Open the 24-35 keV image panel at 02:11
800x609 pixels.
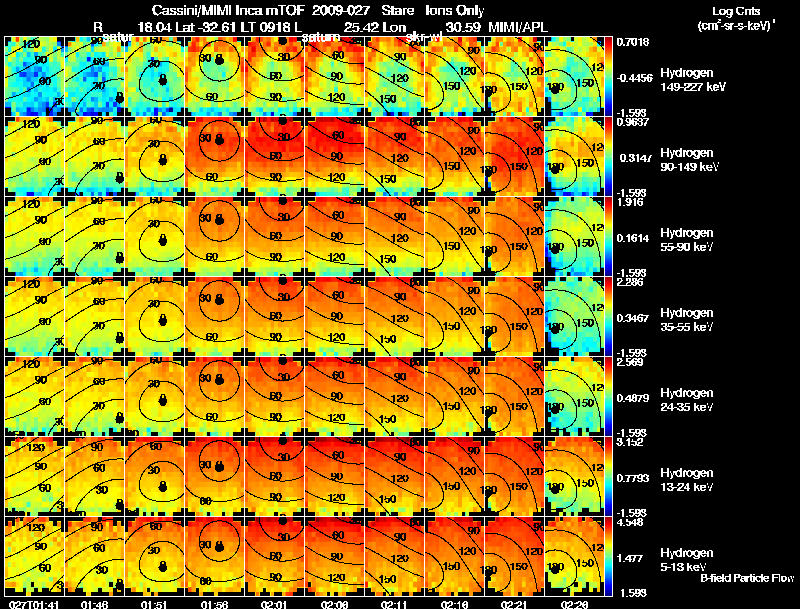tap(394, 396)
